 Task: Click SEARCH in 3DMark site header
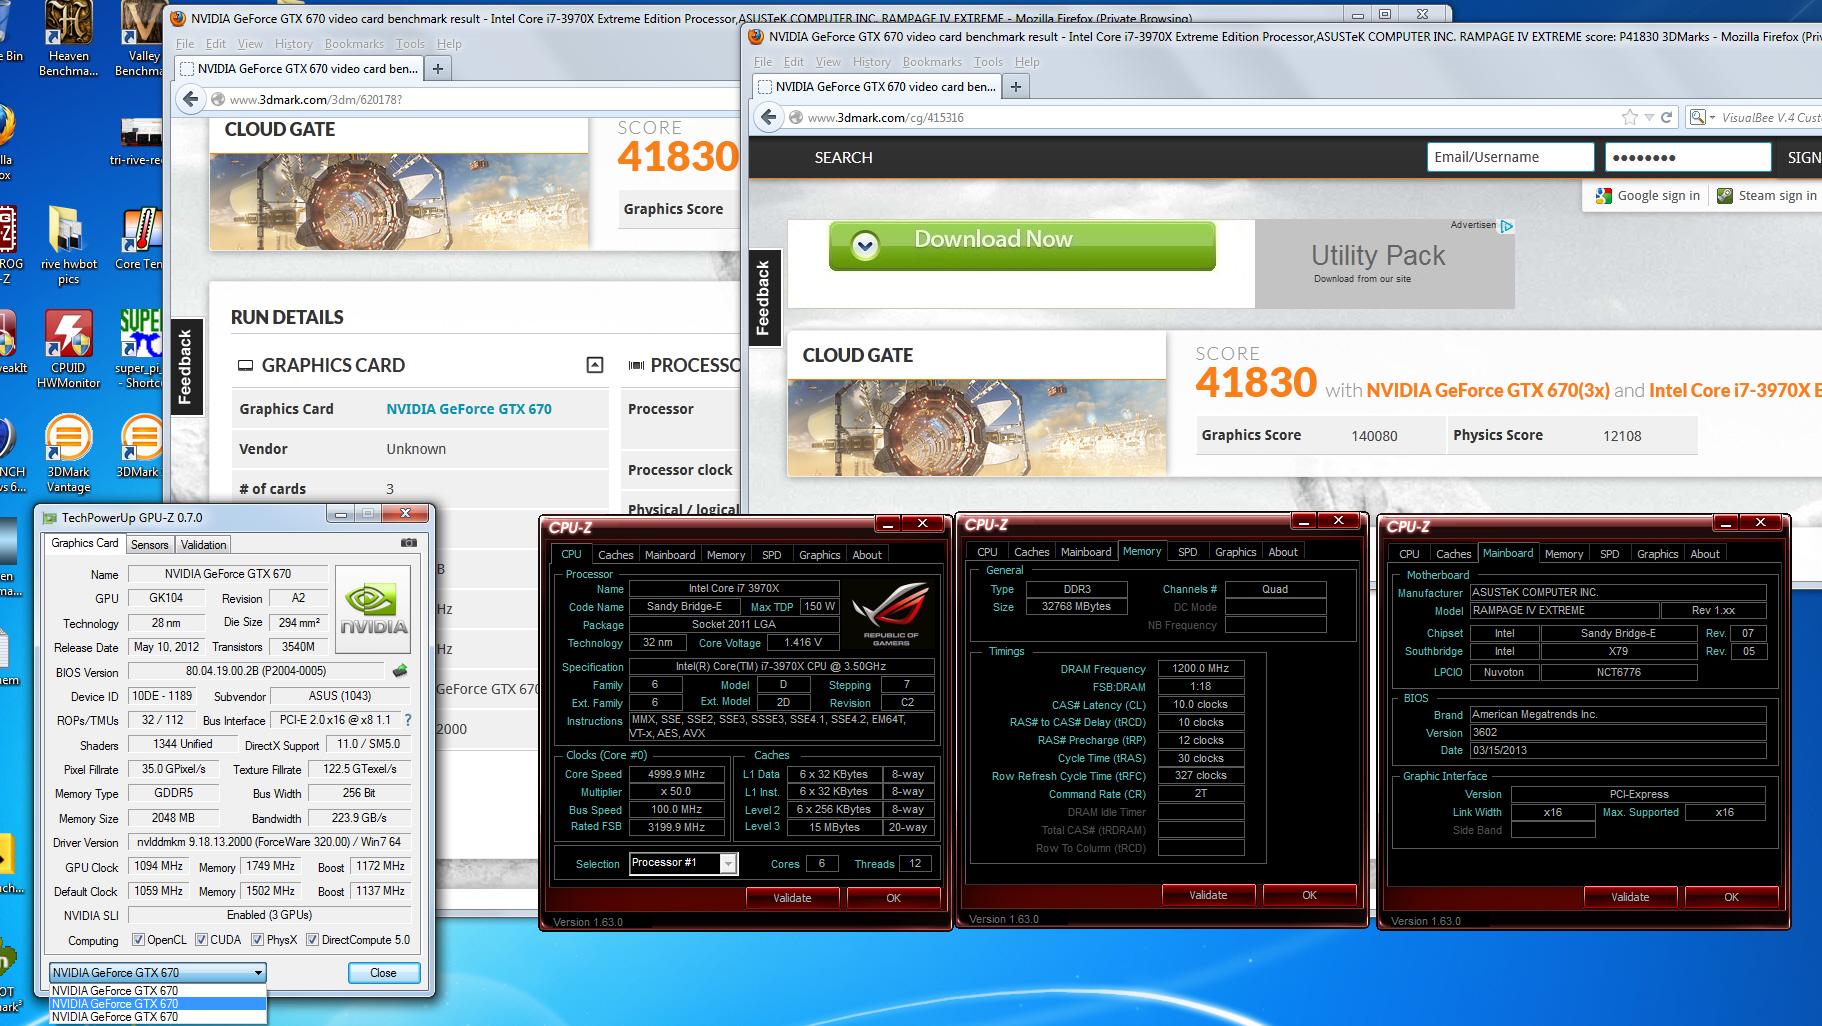843,157
